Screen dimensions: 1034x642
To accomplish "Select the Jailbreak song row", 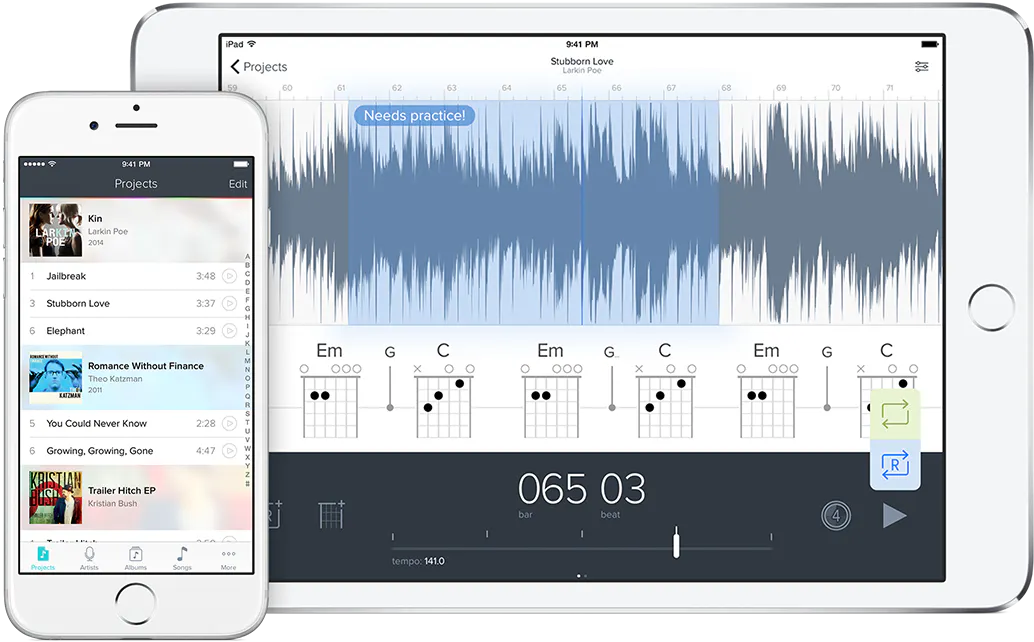I will pyautogui.click(x=132, y=276).
